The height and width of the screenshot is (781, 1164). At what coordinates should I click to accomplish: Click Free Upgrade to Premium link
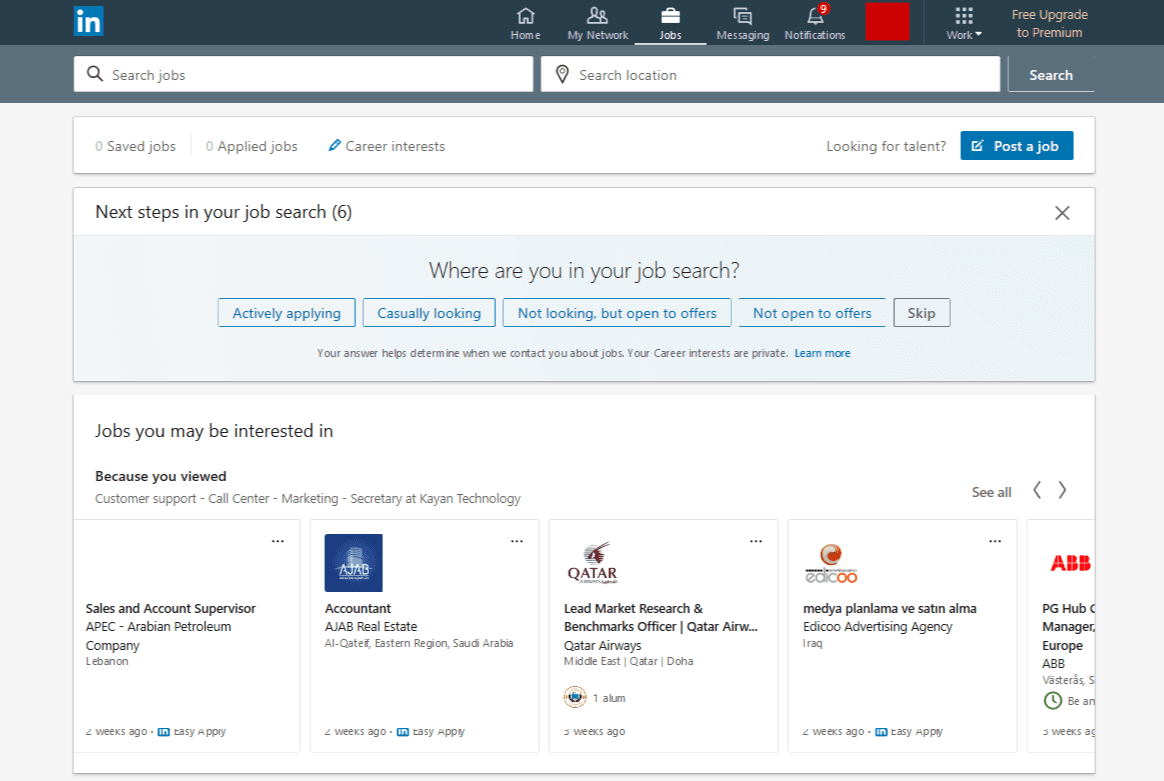(1050, 23)
